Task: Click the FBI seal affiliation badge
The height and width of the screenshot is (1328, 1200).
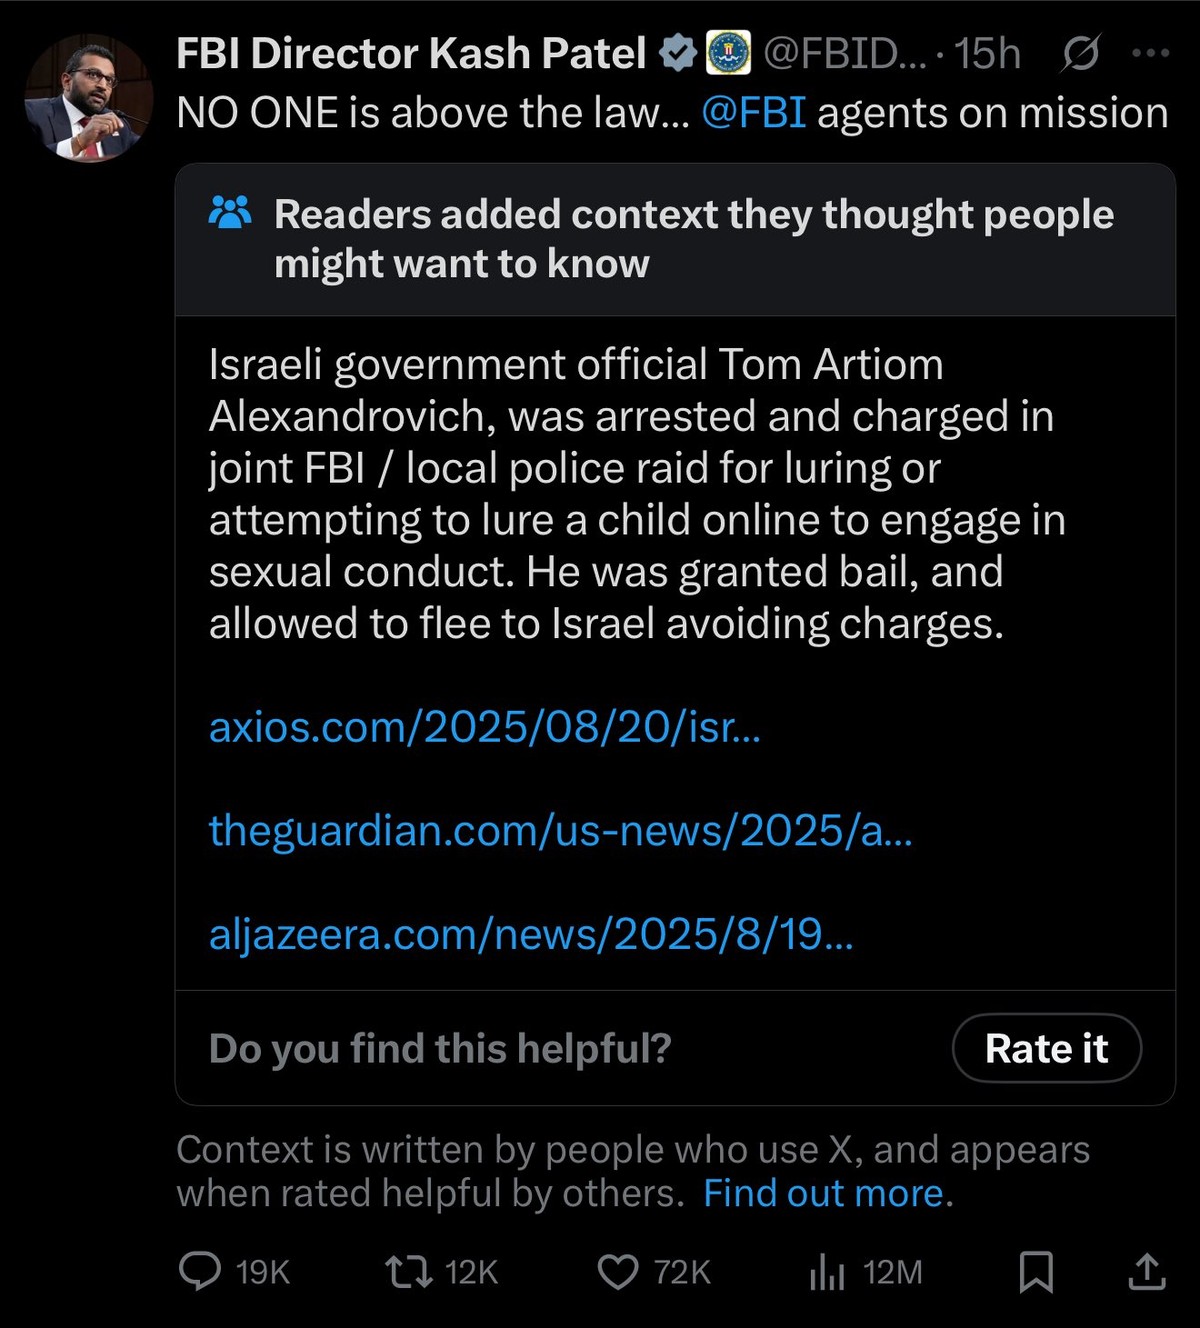Action: [x=729, y=54]
